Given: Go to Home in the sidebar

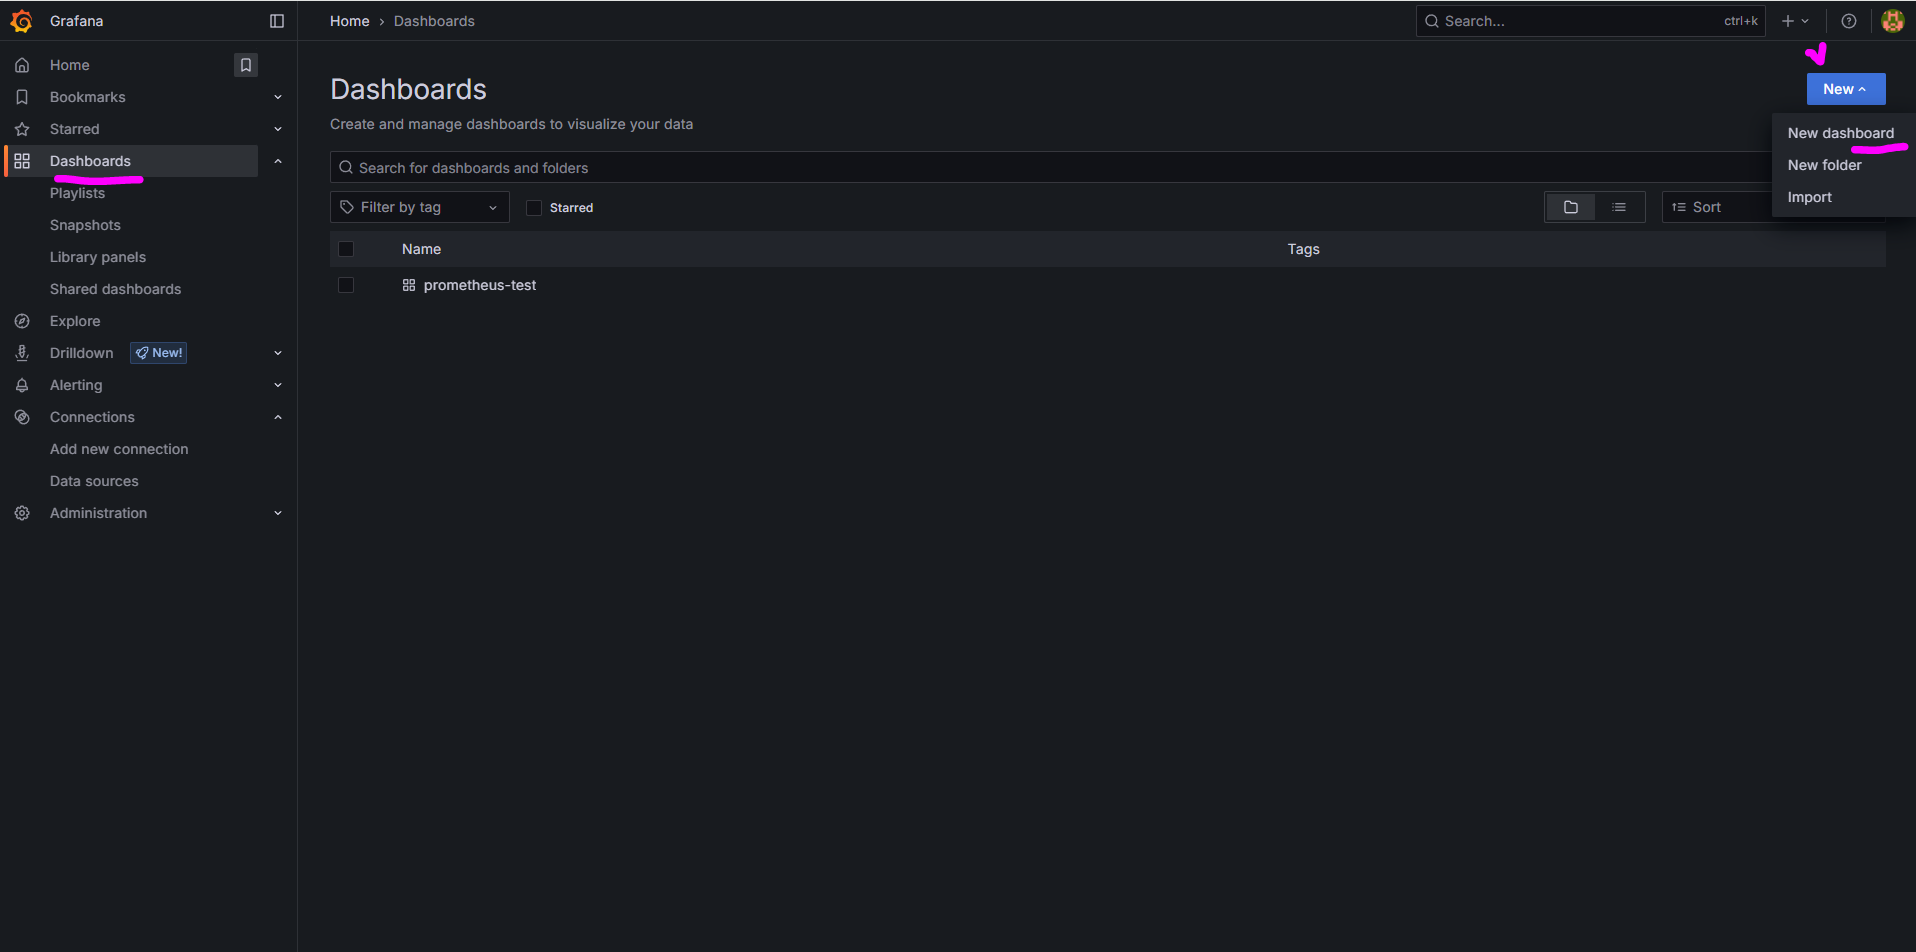Looking at the screenshot, I should [70, 65].
